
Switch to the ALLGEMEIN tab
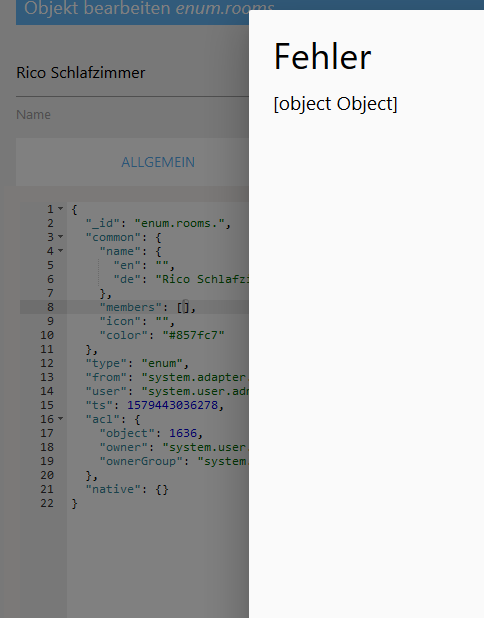pyautogui.click(x=158, y=162)
